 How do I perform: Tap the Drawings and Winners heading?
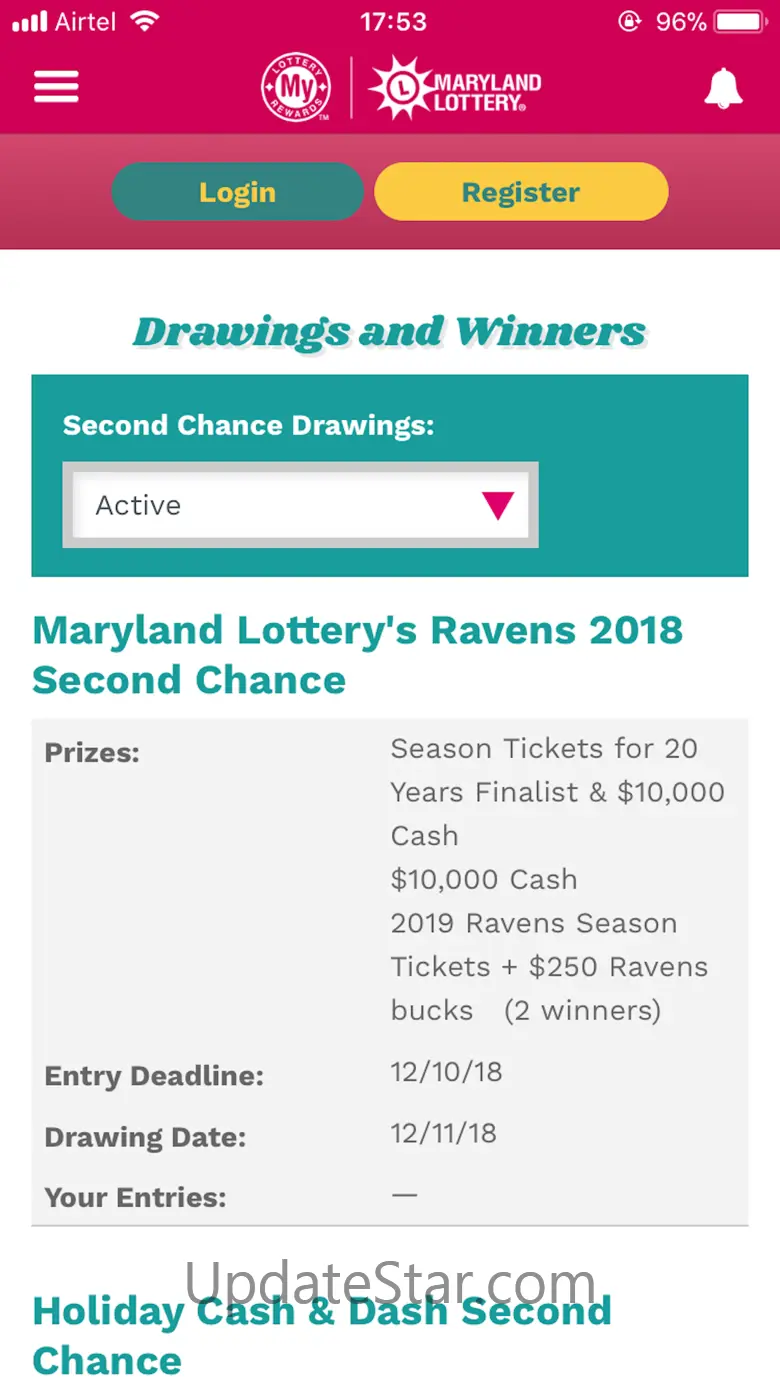pyautogui.click(x=390, y=332)
